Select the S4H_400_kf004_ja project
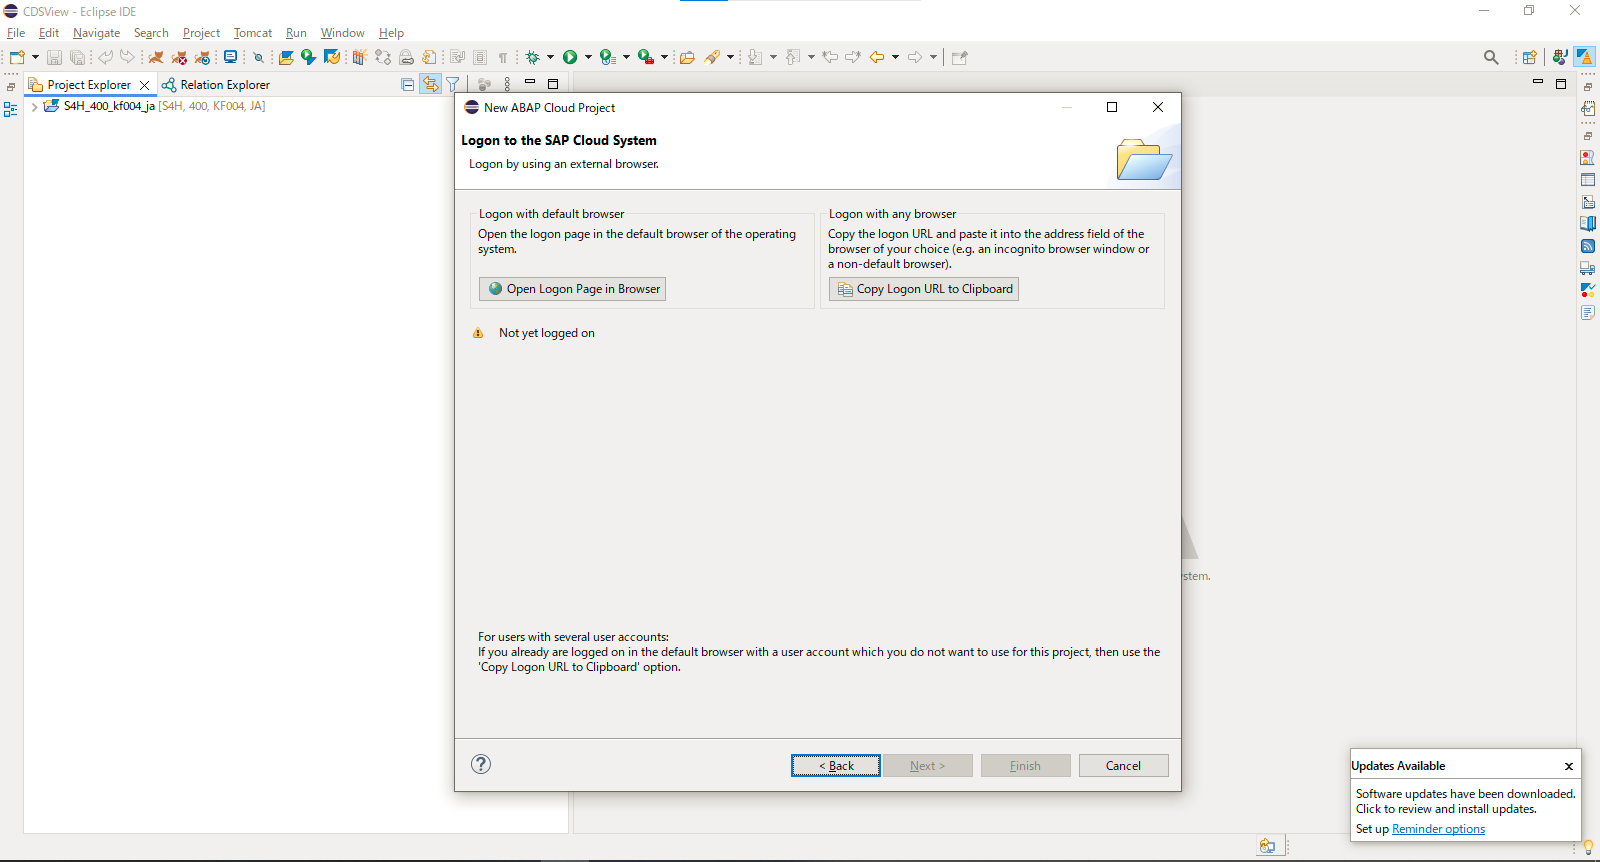The height and width of the screenshot is (862, 1600). [x=155, y=106]
